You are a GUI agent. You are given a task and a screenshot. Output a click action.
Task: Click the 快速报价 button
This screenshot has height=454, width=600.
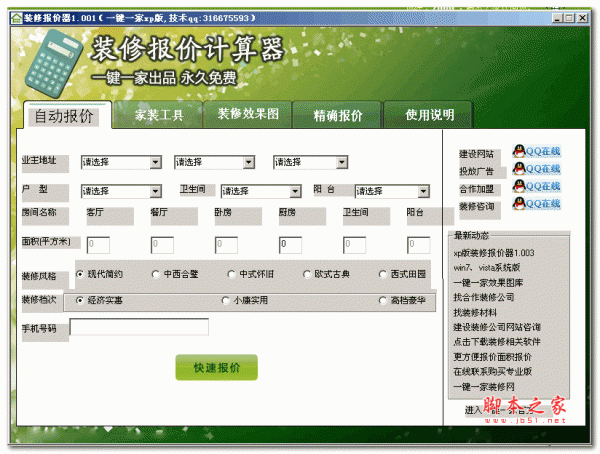217,367
